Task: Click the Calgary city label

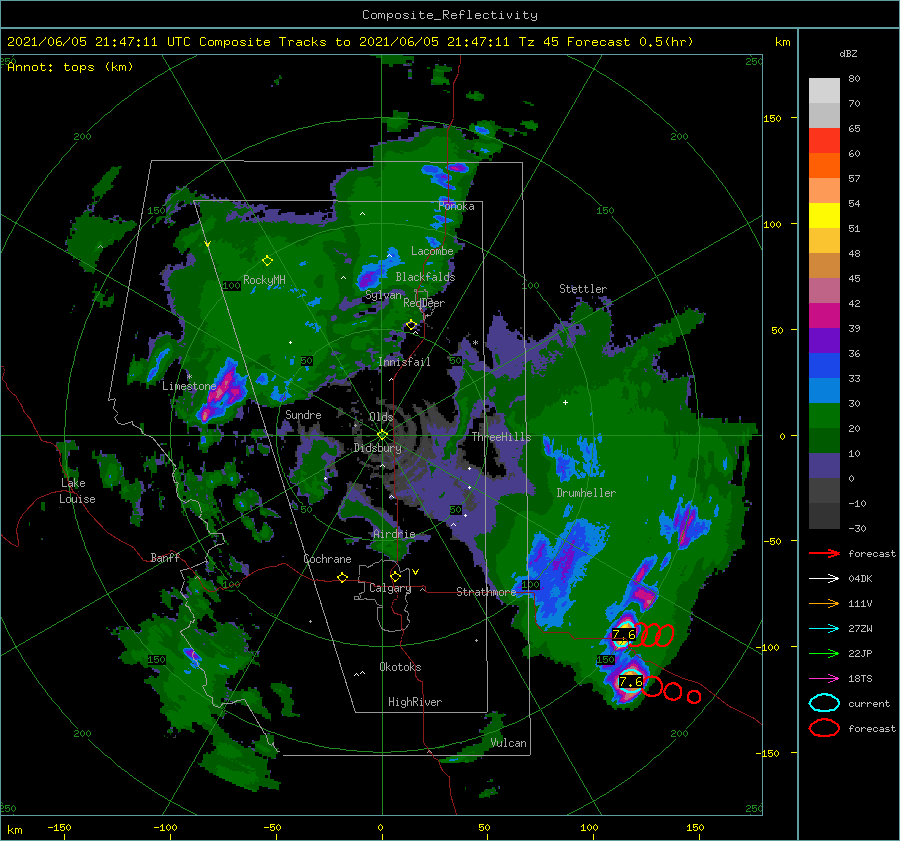Action: click(390, 588)
